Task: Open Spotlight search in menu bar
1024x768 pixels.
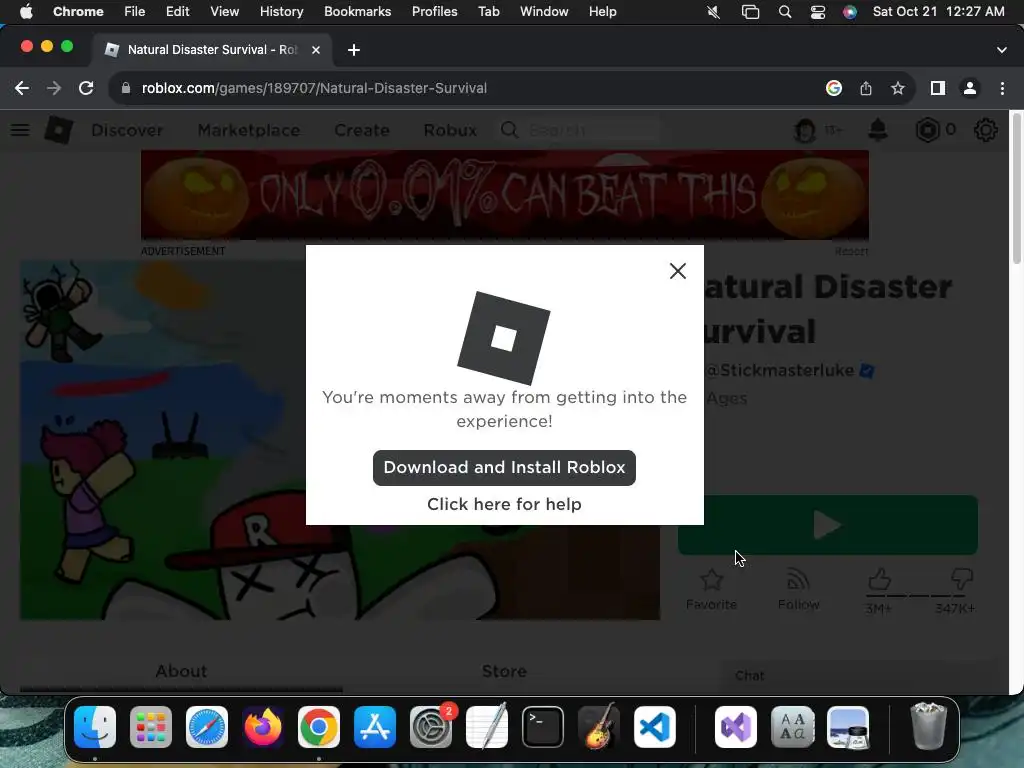Action: pyautogui.click(x=785, y=12)
